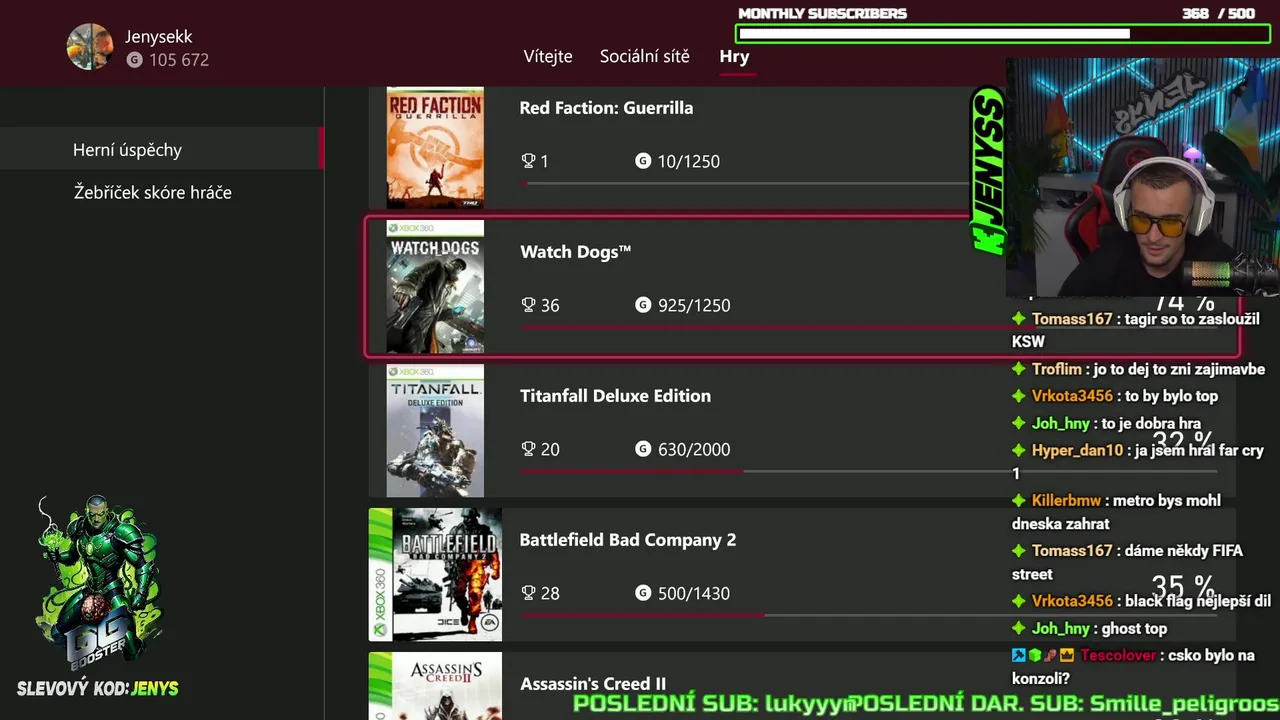Screen dimensions: 1280x720
Task: Click the SLEVOVÝ KOD: JENYS text
Action: click(x=98, y=688)
